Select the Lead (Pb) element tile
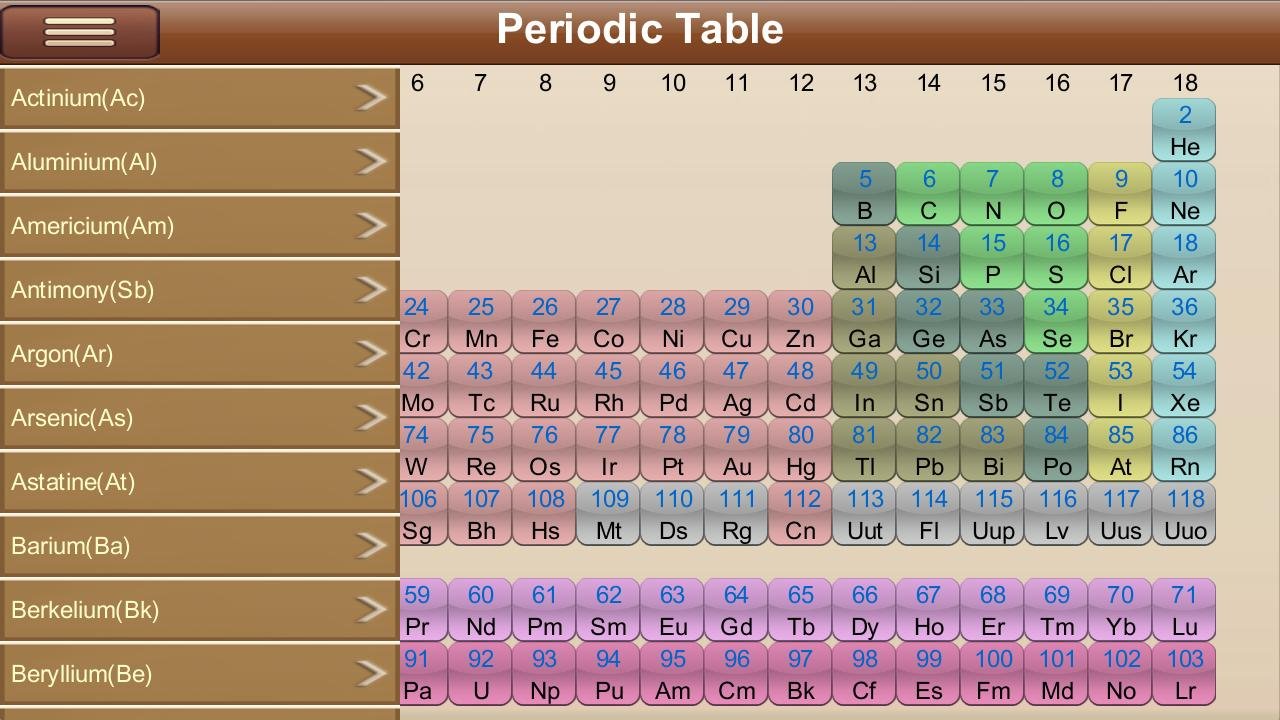1280x720 pixels. click(928, 450)
